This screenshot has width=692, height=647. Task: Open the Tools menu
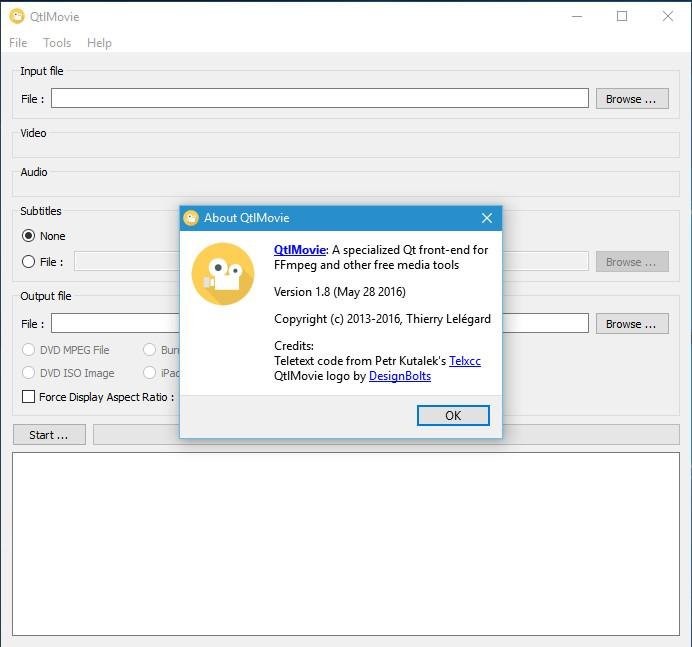pyautogui.click(x=57, y=43)
